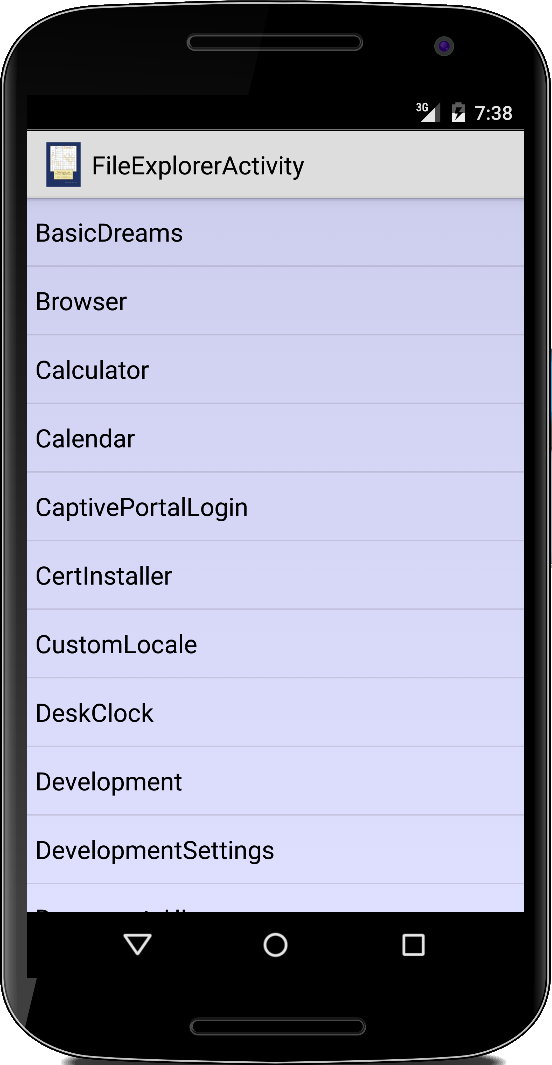This screenshot has width=552, height=1065.
Task: Open the Development list item
Action: pos(276,781)
